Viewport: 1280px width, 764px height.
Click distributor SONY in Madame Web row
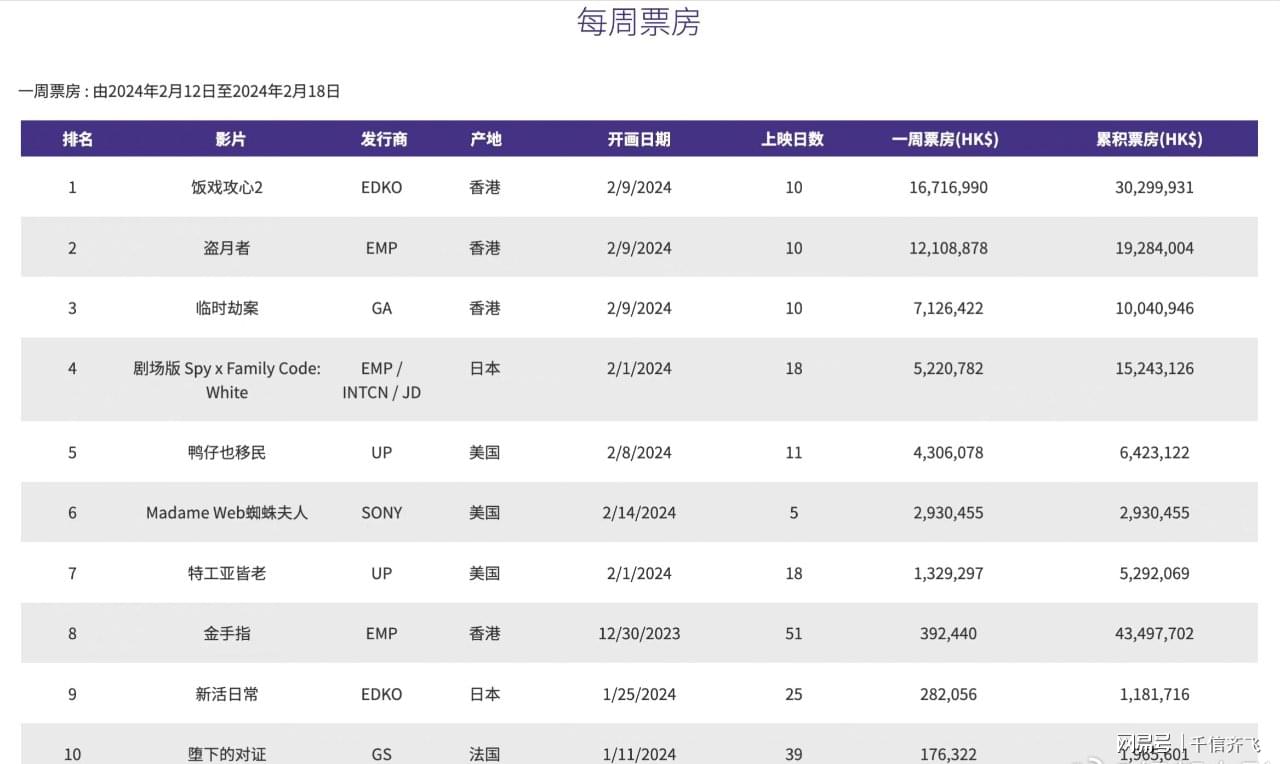[x=381, y=512]
